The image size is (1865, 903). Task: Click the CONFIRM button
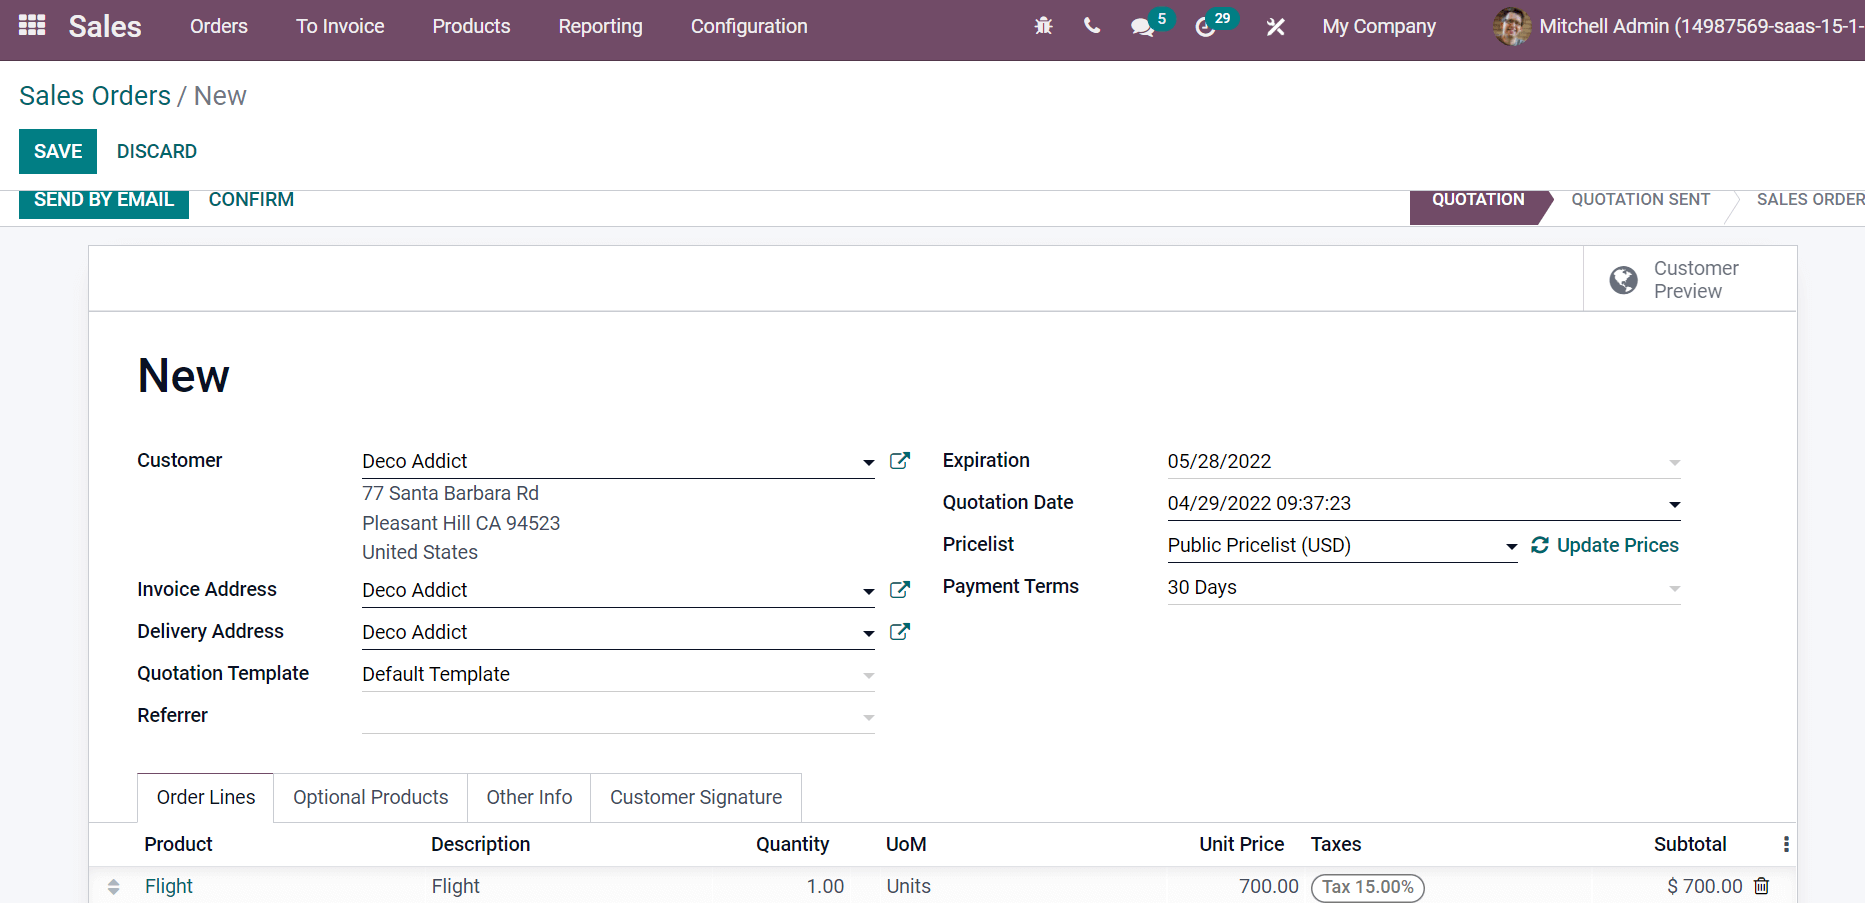tap(251, 200)
